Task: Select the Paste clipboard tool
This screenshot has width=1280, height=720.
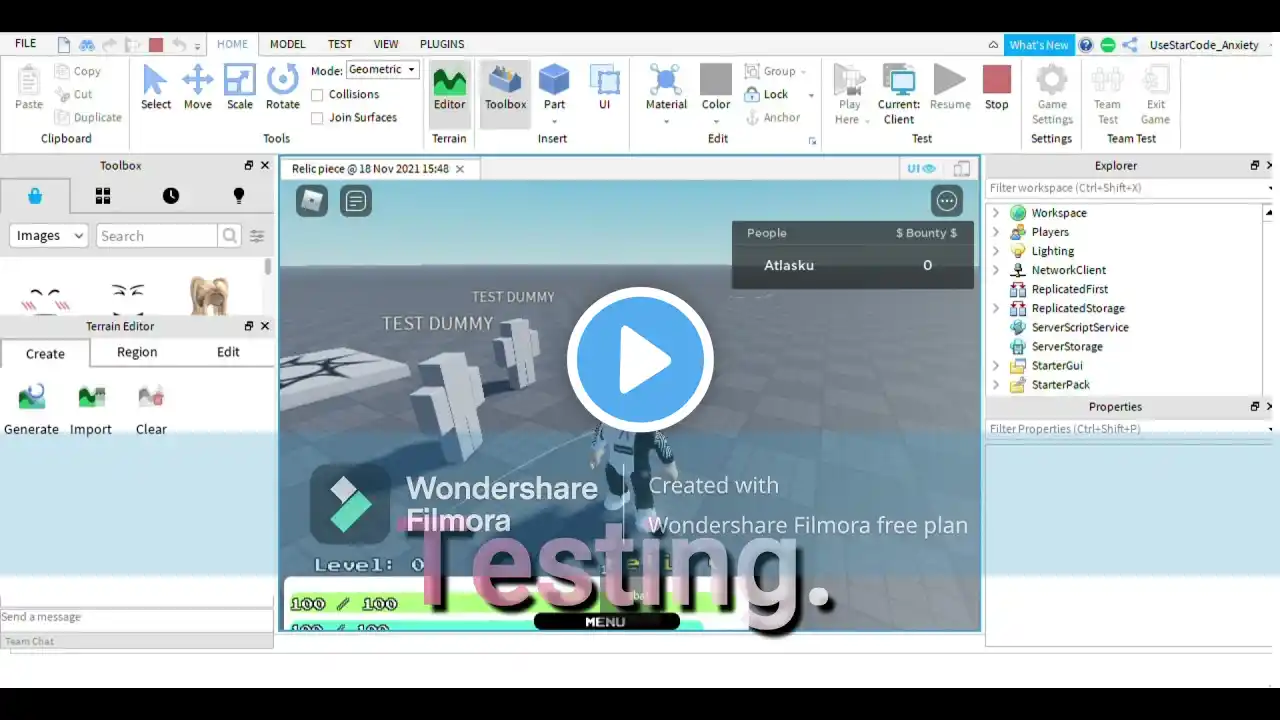Action: (29, 86)
